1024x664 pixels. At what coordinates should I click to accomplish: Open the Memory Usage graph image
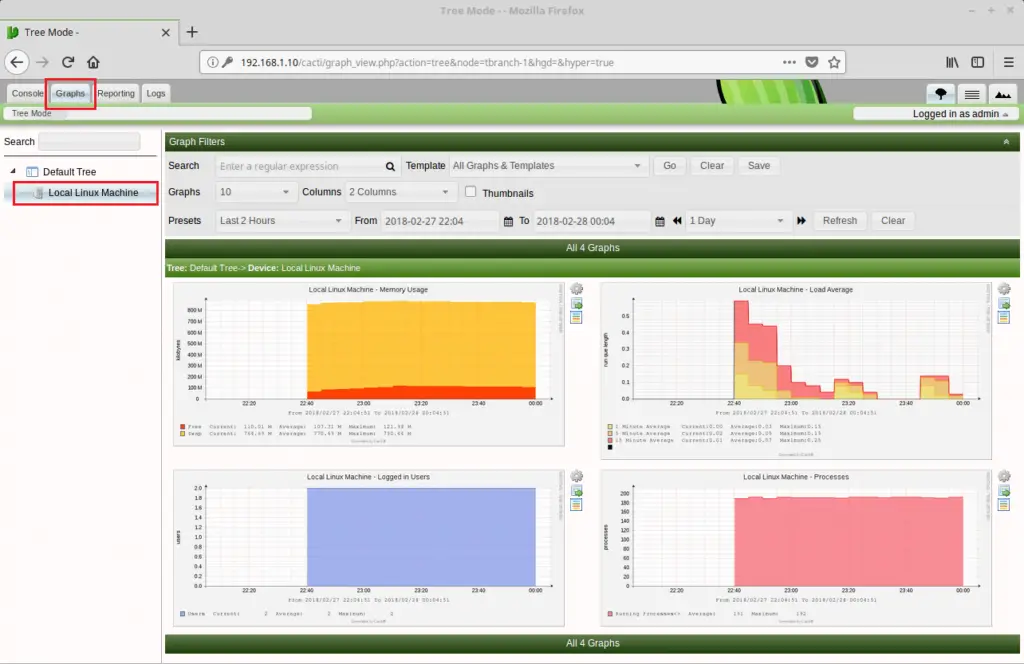(x=368, y=364)
